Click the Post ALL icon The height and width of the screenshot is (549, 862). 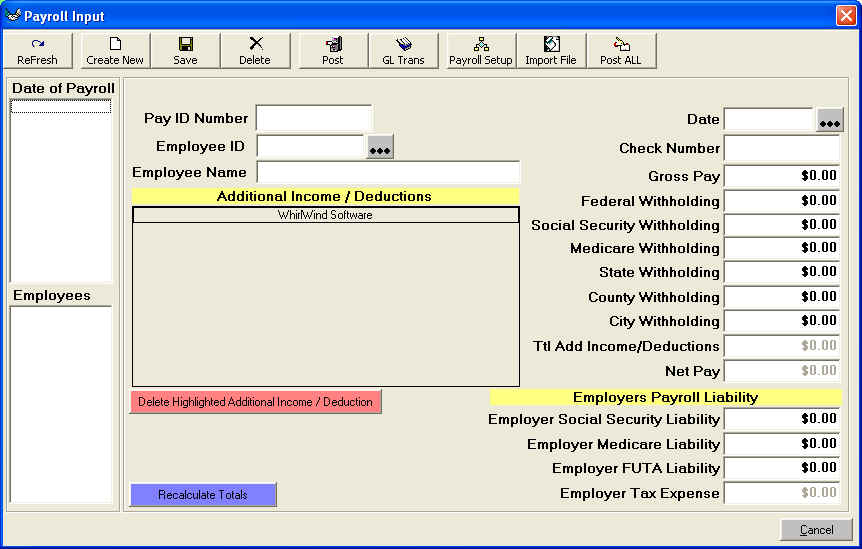click(621, 44)
